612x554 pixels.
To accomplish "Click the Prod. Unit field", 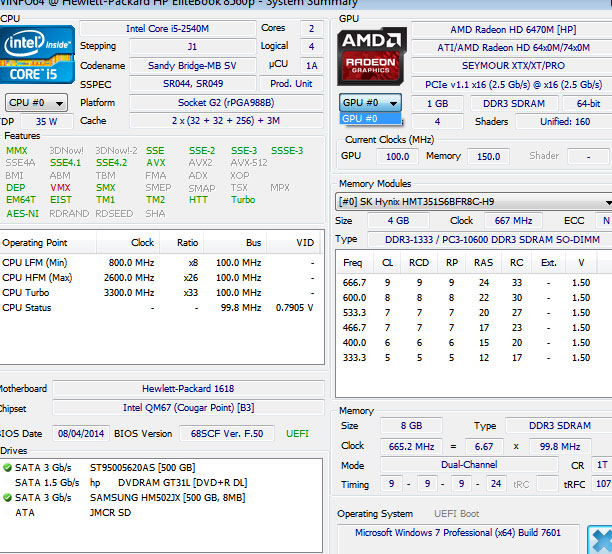I will click(x=291, y=84).
